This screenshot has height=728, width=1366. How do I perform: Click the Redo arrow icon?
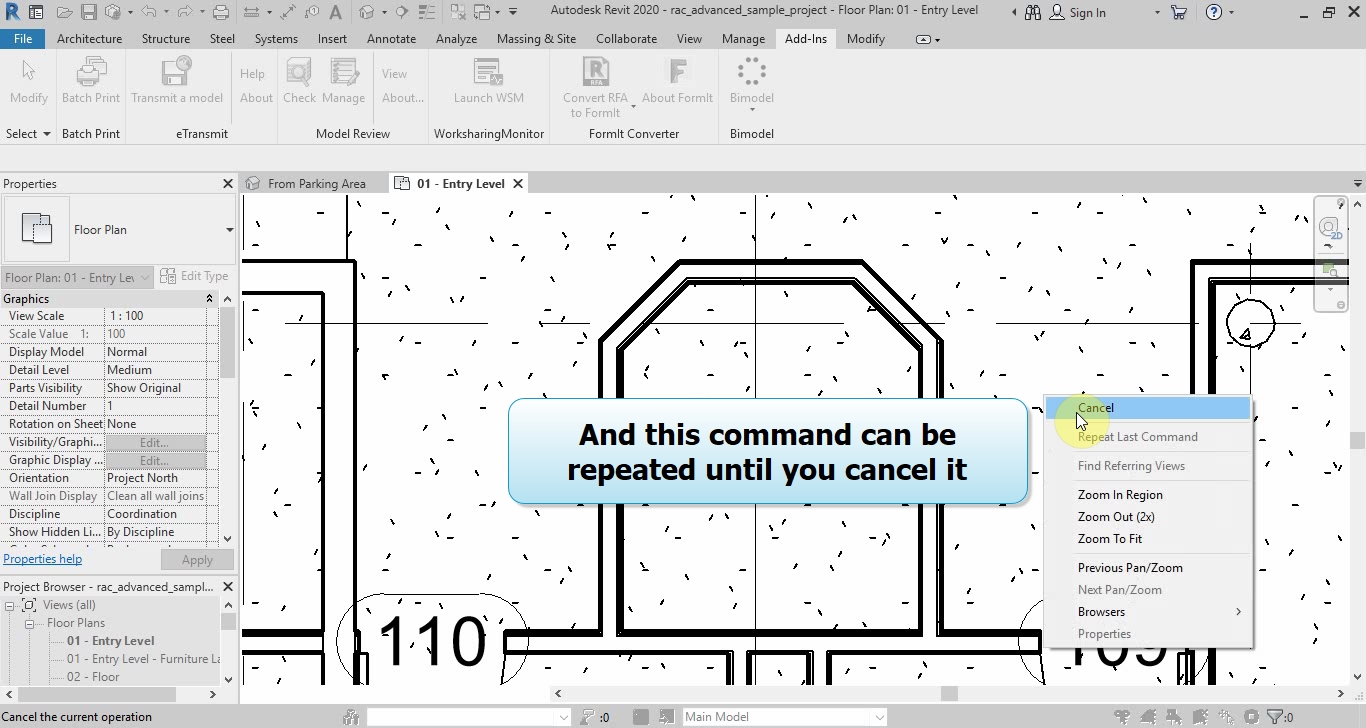[184, 12]
